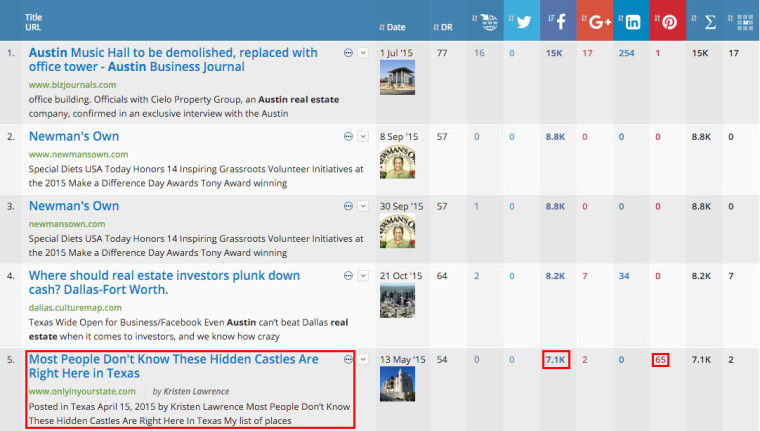Click referring domains count 1 for result 3

click(477, 206)
